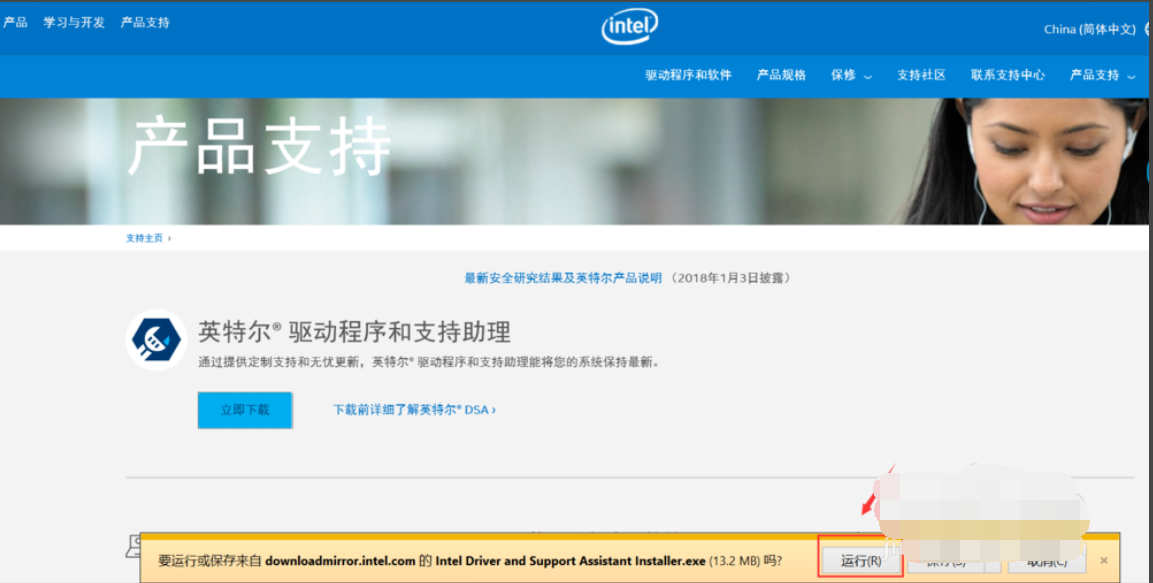Open the 最新安全研究结果及英特尔产品说明 link
This screenshot has width=1153, height=583.
tap(563, 278)
